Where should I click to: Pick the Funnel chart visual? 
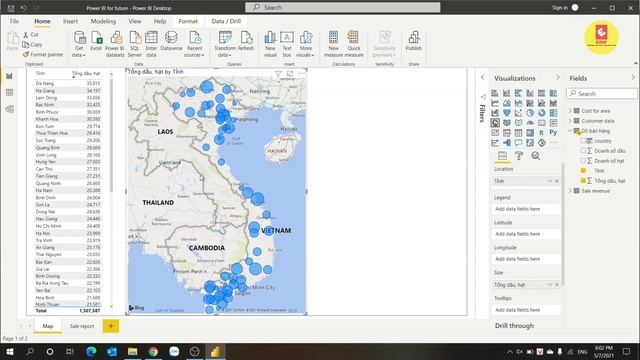(x=507, y=113)
